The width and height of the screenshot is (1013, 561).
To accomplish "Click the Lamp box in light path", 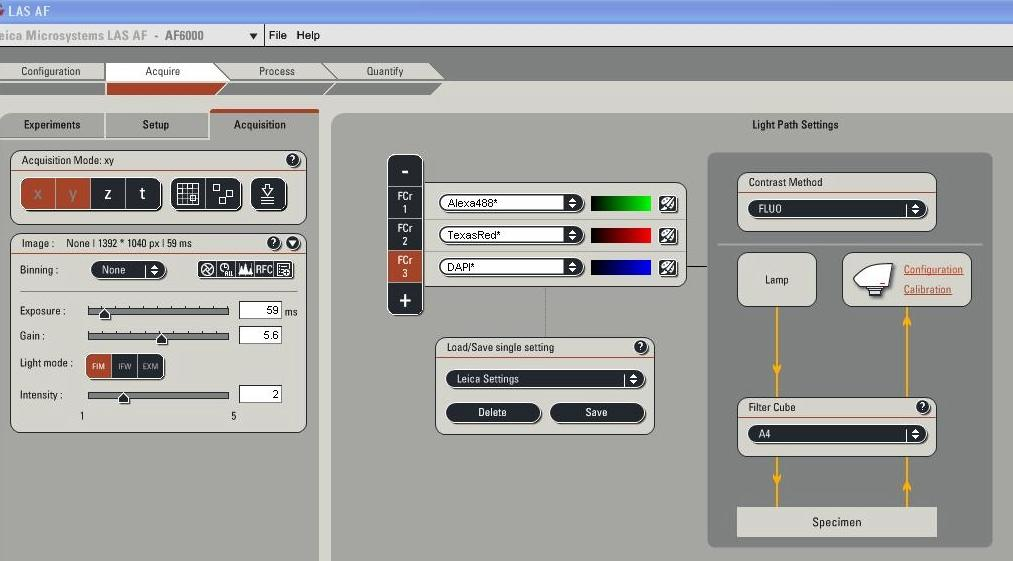I will click(777, 280).
